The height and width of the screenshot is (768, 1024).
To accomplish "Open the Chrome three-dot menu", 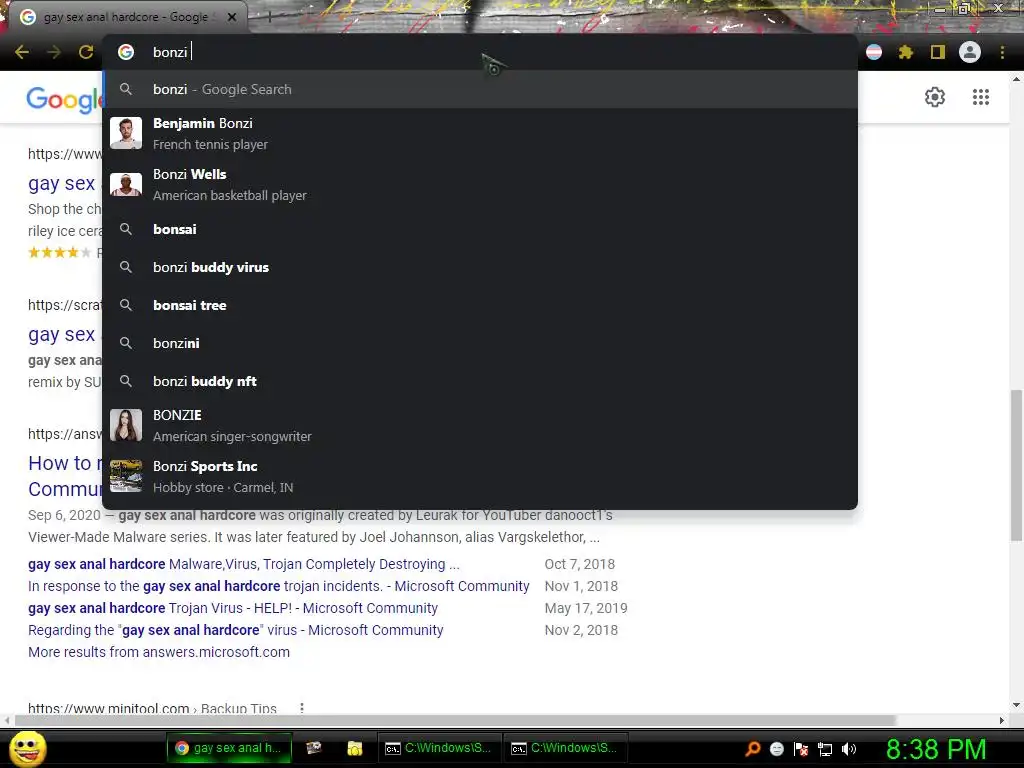I will pyautogui.click(x=1002, y=52).
